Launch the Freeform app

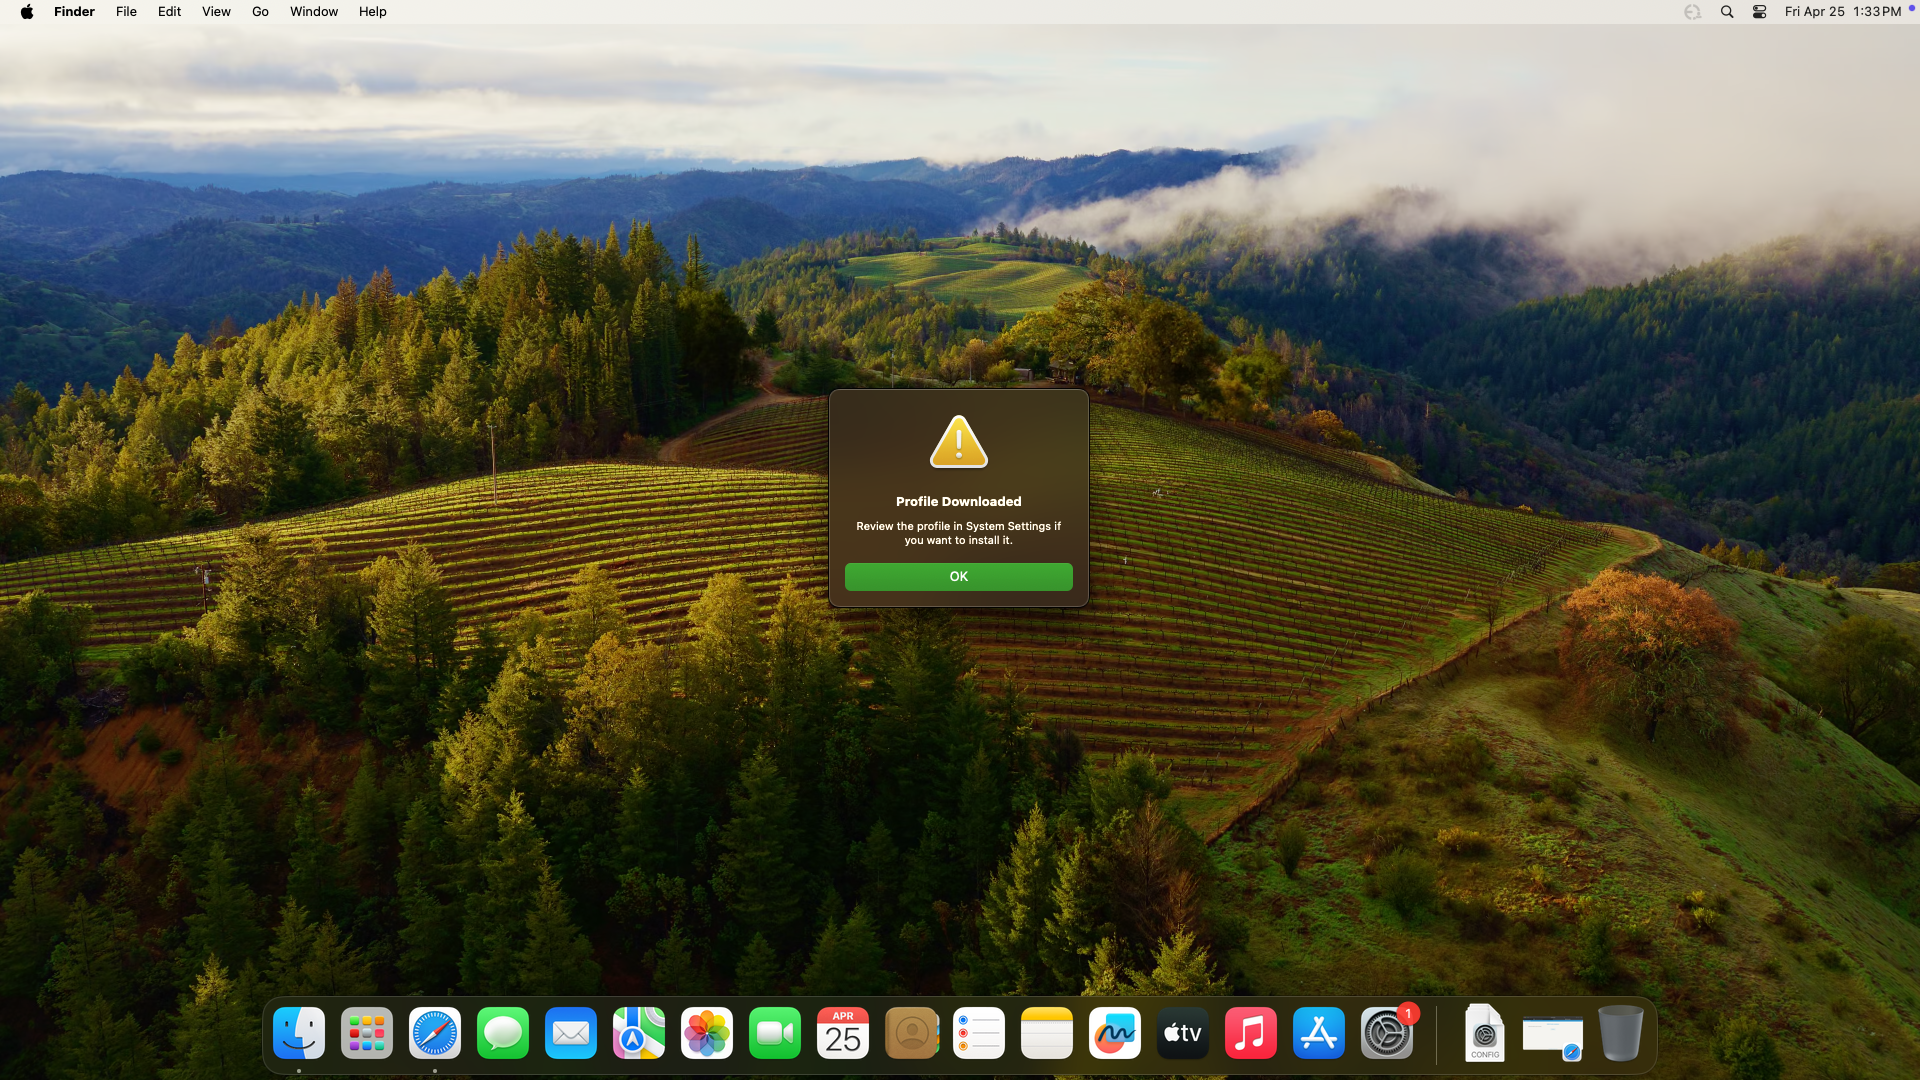(x=1115, y=1033)
